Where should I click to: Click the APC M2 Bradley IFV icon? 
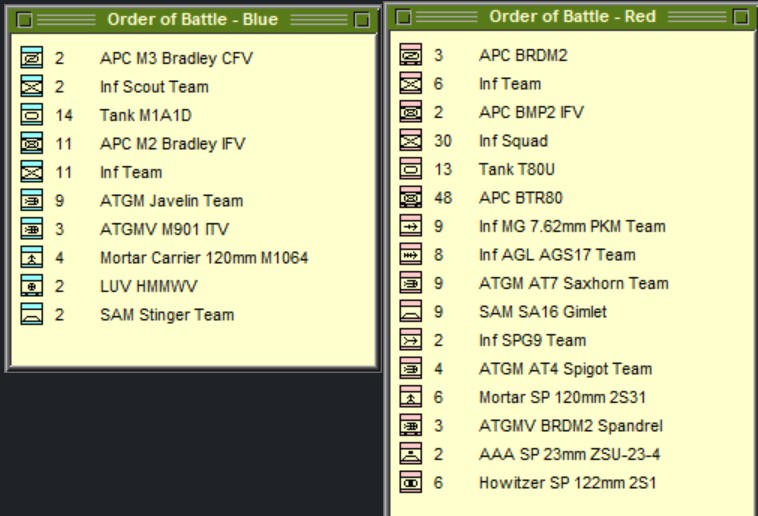tap(31, 143)
